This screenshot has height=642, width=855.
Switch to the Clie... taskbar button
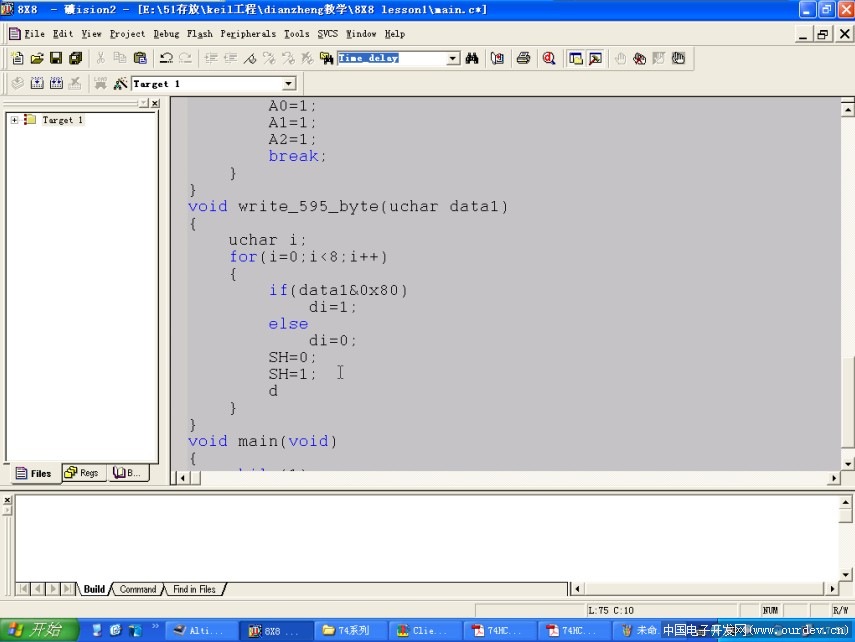coord(423,631)
